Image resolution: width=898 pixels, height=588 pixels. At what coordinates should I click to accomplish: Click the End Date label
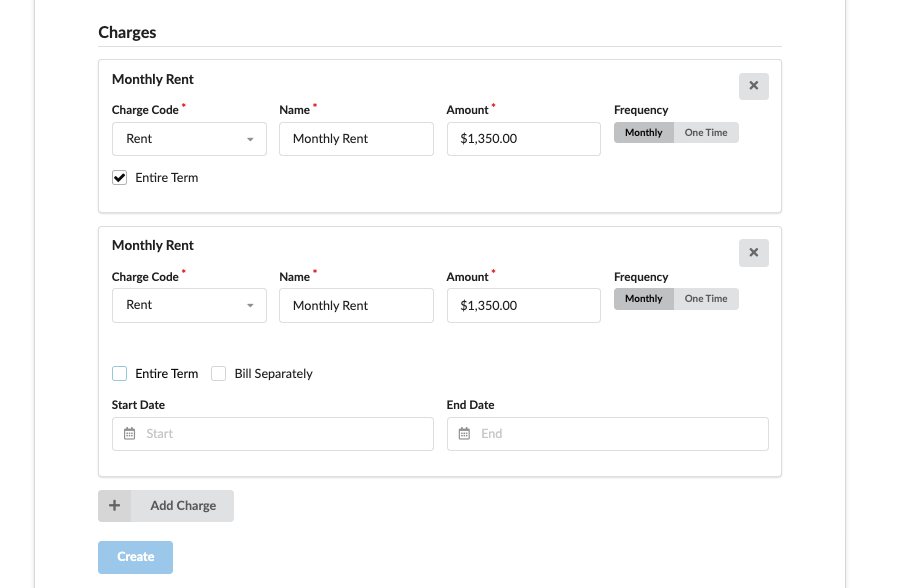coord(470,405)
